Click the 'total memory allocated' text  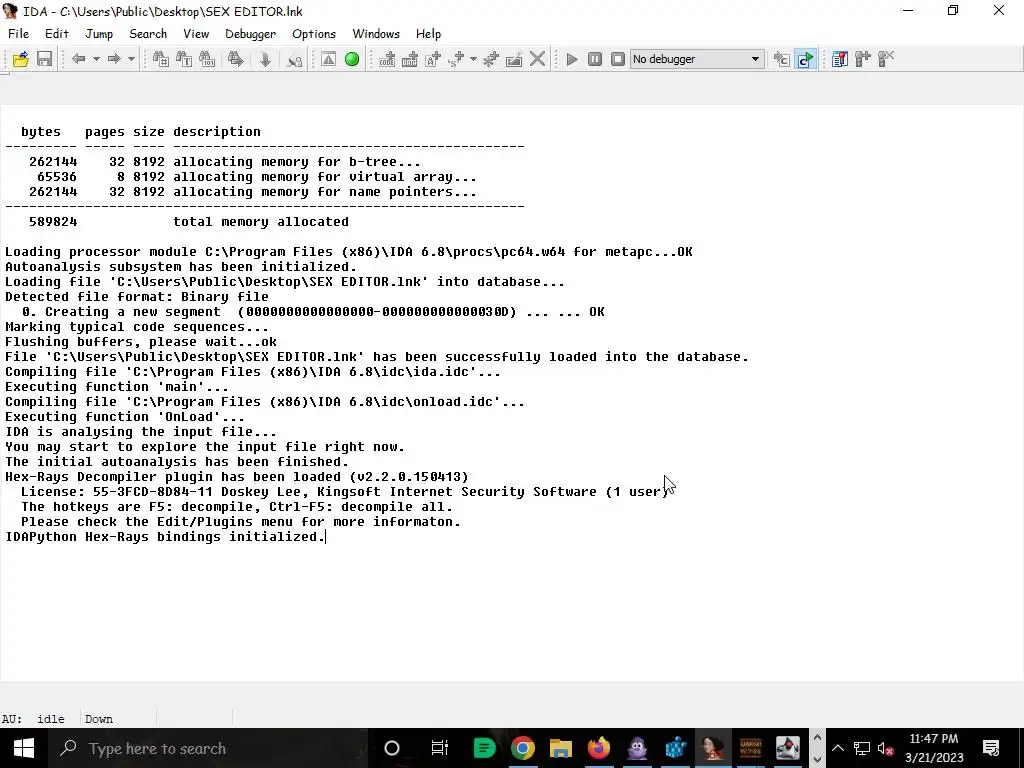point(261,222)
